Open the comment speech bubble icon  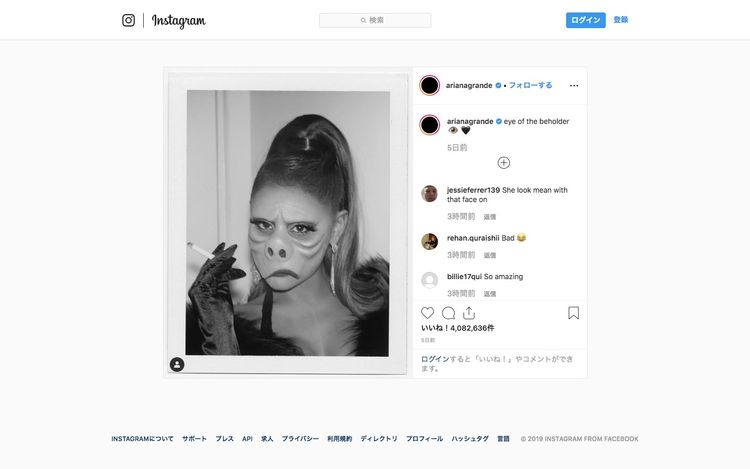[449, 313]
